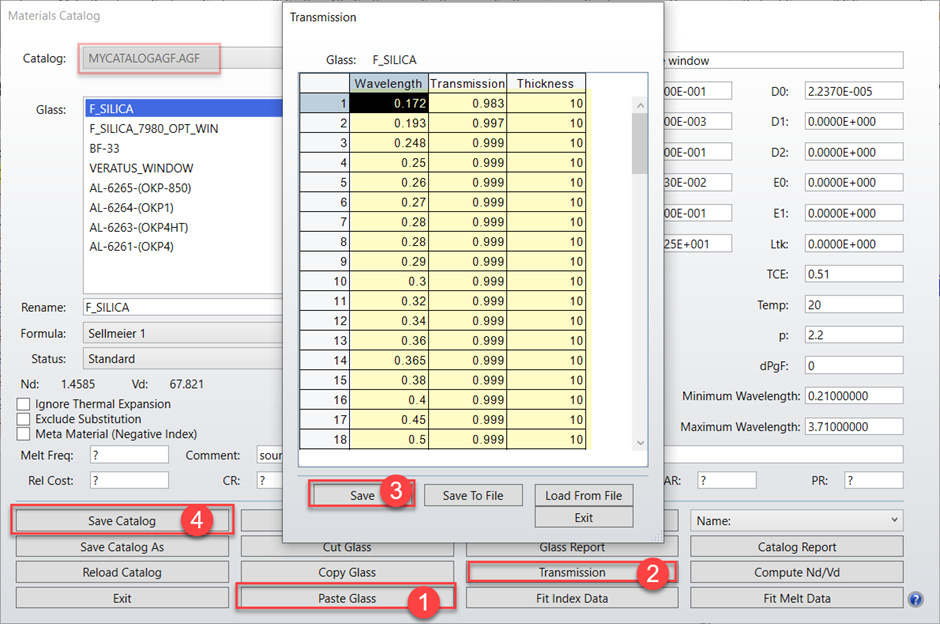Click the Save To File button
Screen dimensions: 940x624
pos(472,495)
